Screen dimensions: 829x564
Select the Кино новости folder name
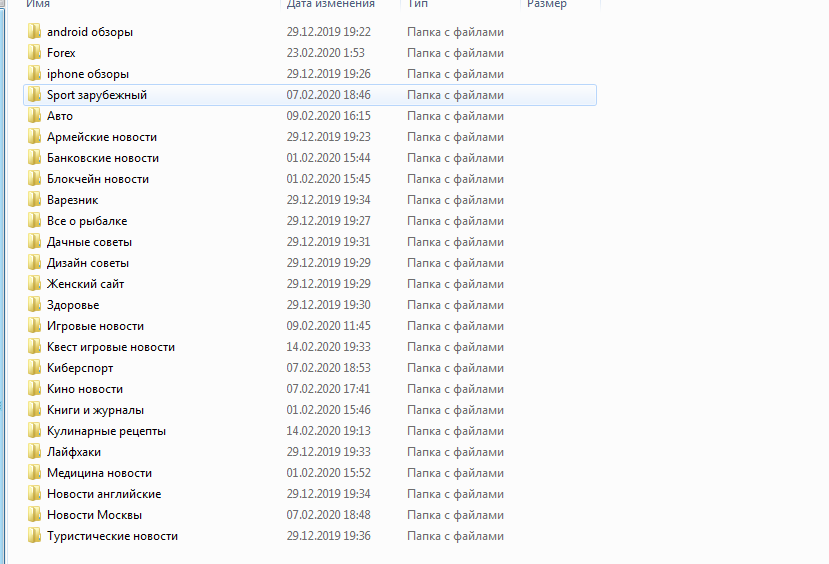tap(85, 389)
